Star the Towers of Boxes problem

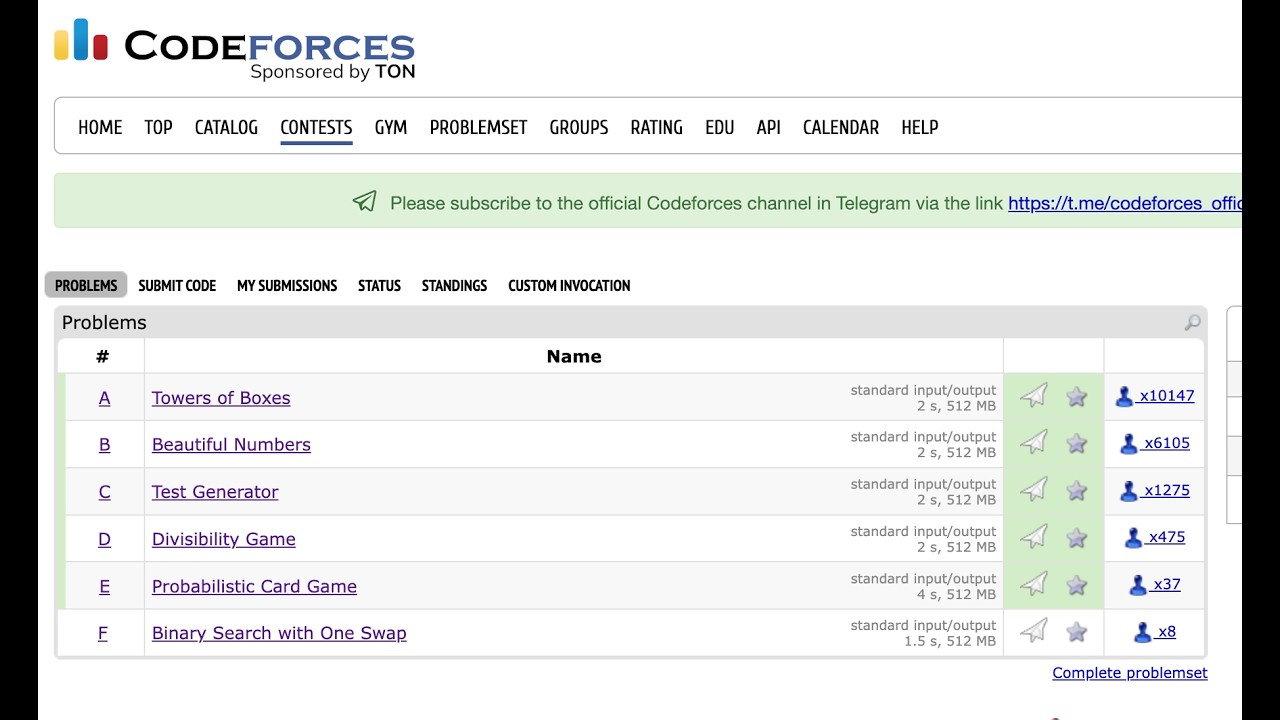tap(1076, 397)
